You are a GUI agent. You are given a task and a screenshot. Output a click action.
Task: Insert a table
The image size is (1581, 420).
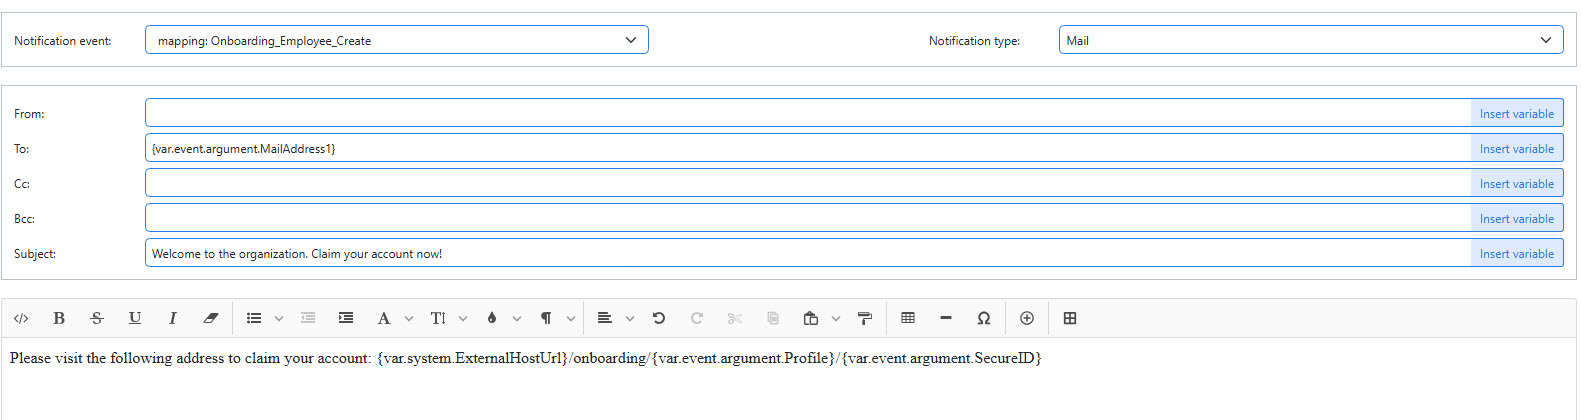pyautogui.click(x=908, y=318)
